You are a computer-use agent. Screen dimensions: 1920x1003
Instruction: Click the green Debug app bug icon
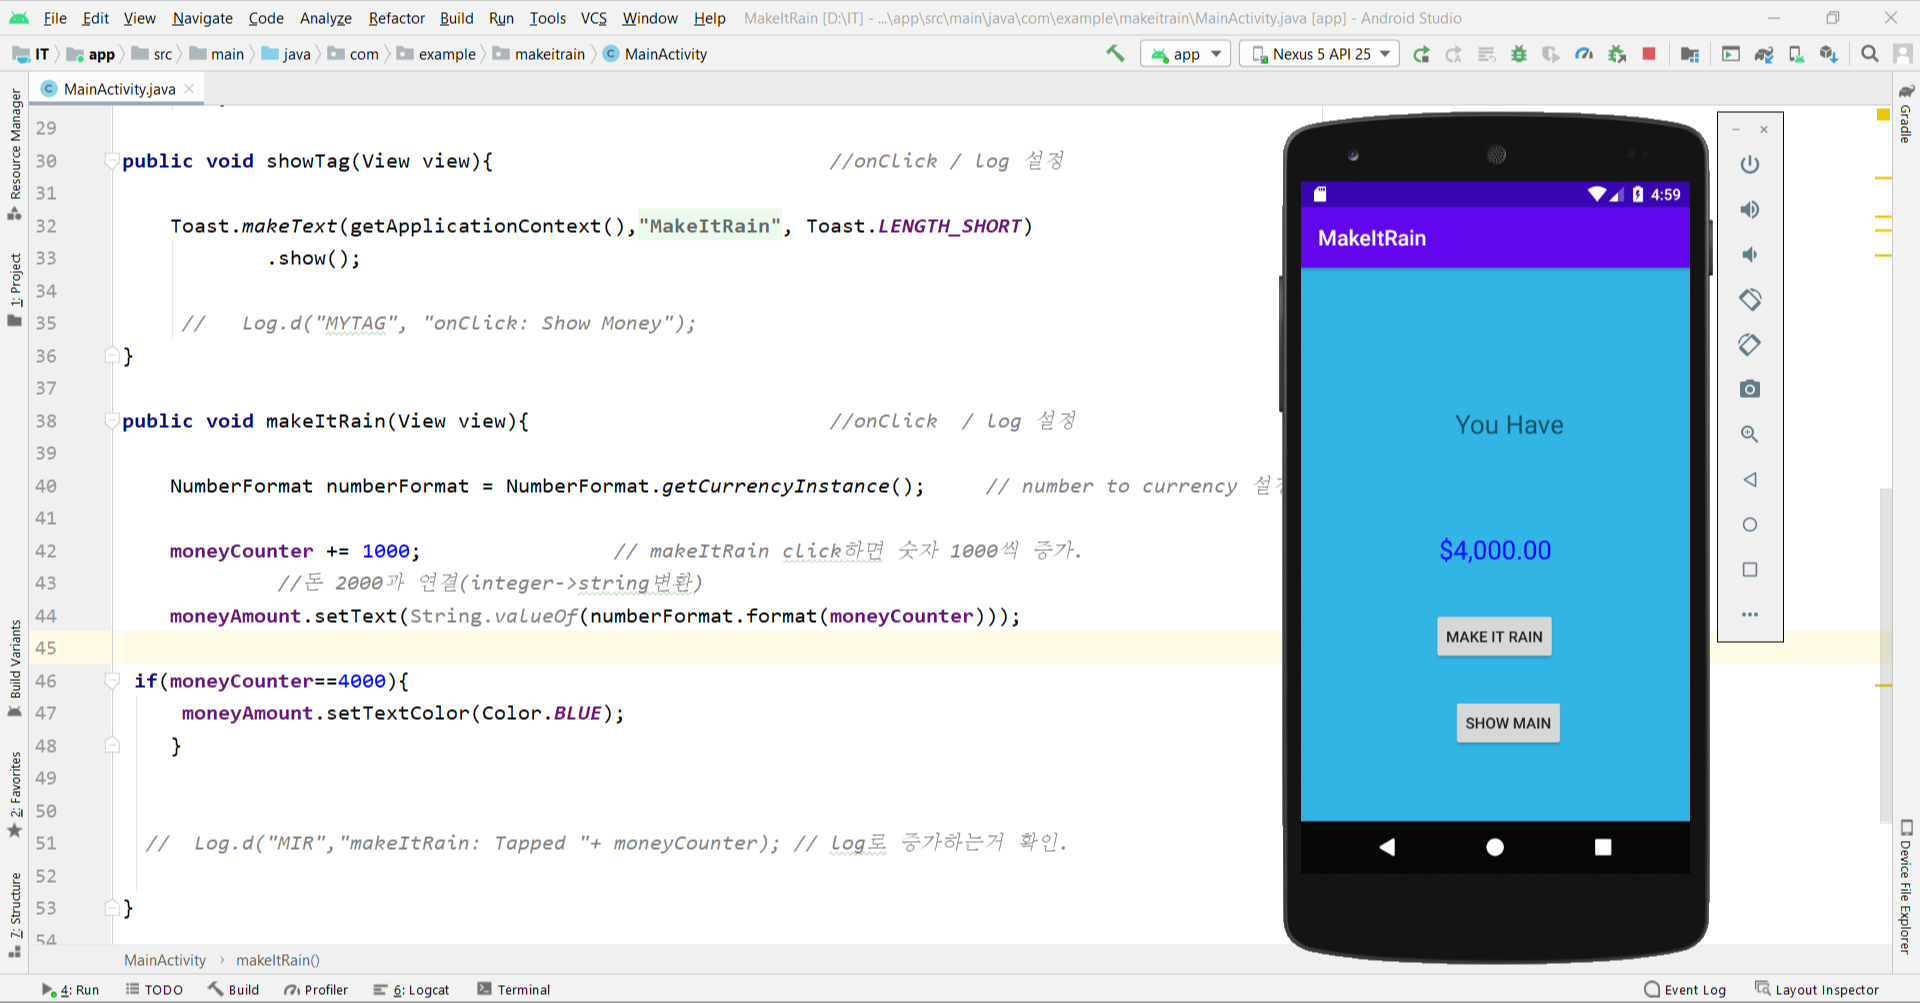[x=1519, y=54]
